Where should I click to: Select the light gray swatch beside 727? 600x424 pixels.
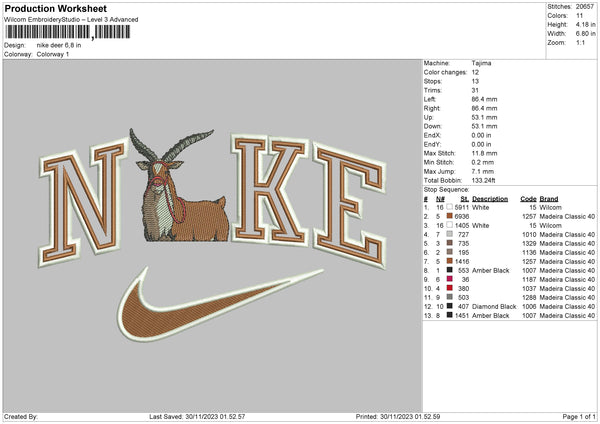coord(449,234)
